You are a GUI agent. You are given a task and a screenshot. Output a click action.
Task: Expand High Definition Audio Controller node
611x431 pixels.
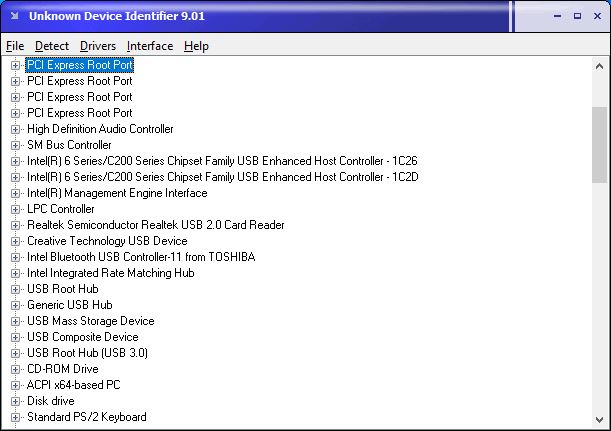15,129
